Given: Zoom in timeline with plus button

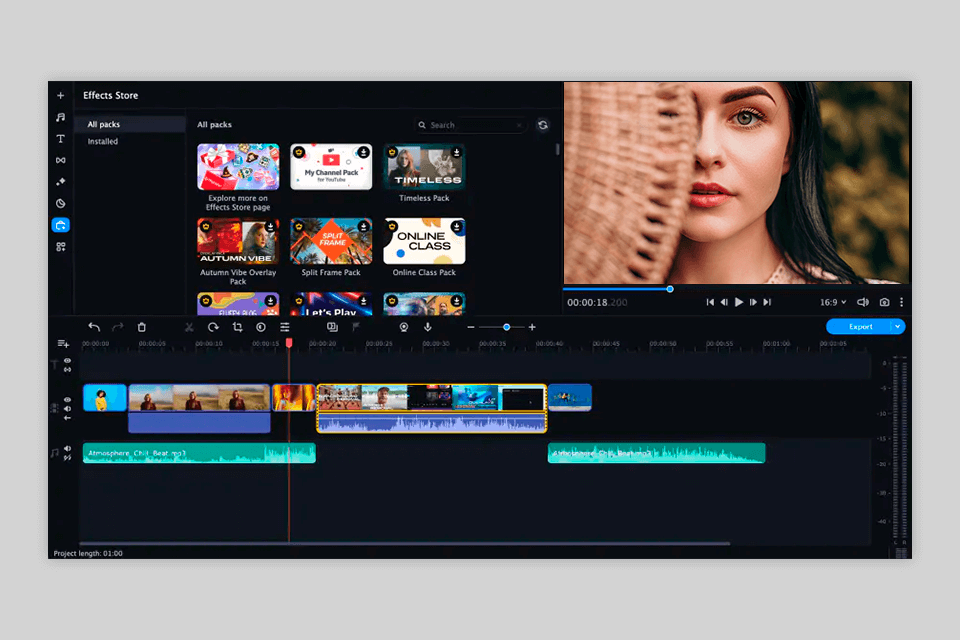Looking at the screenshot, I should (532, 327).
